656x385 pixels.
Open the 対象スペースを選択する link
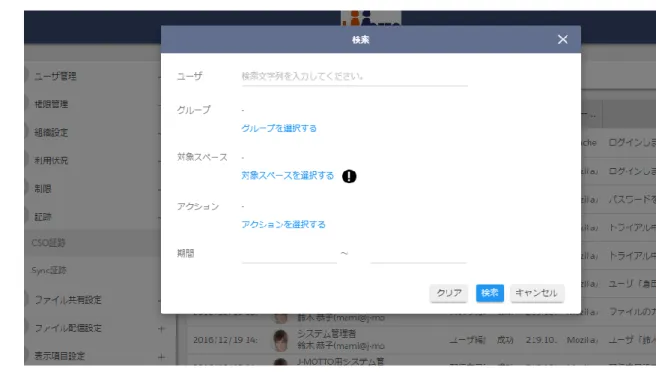tap(287, 176)
